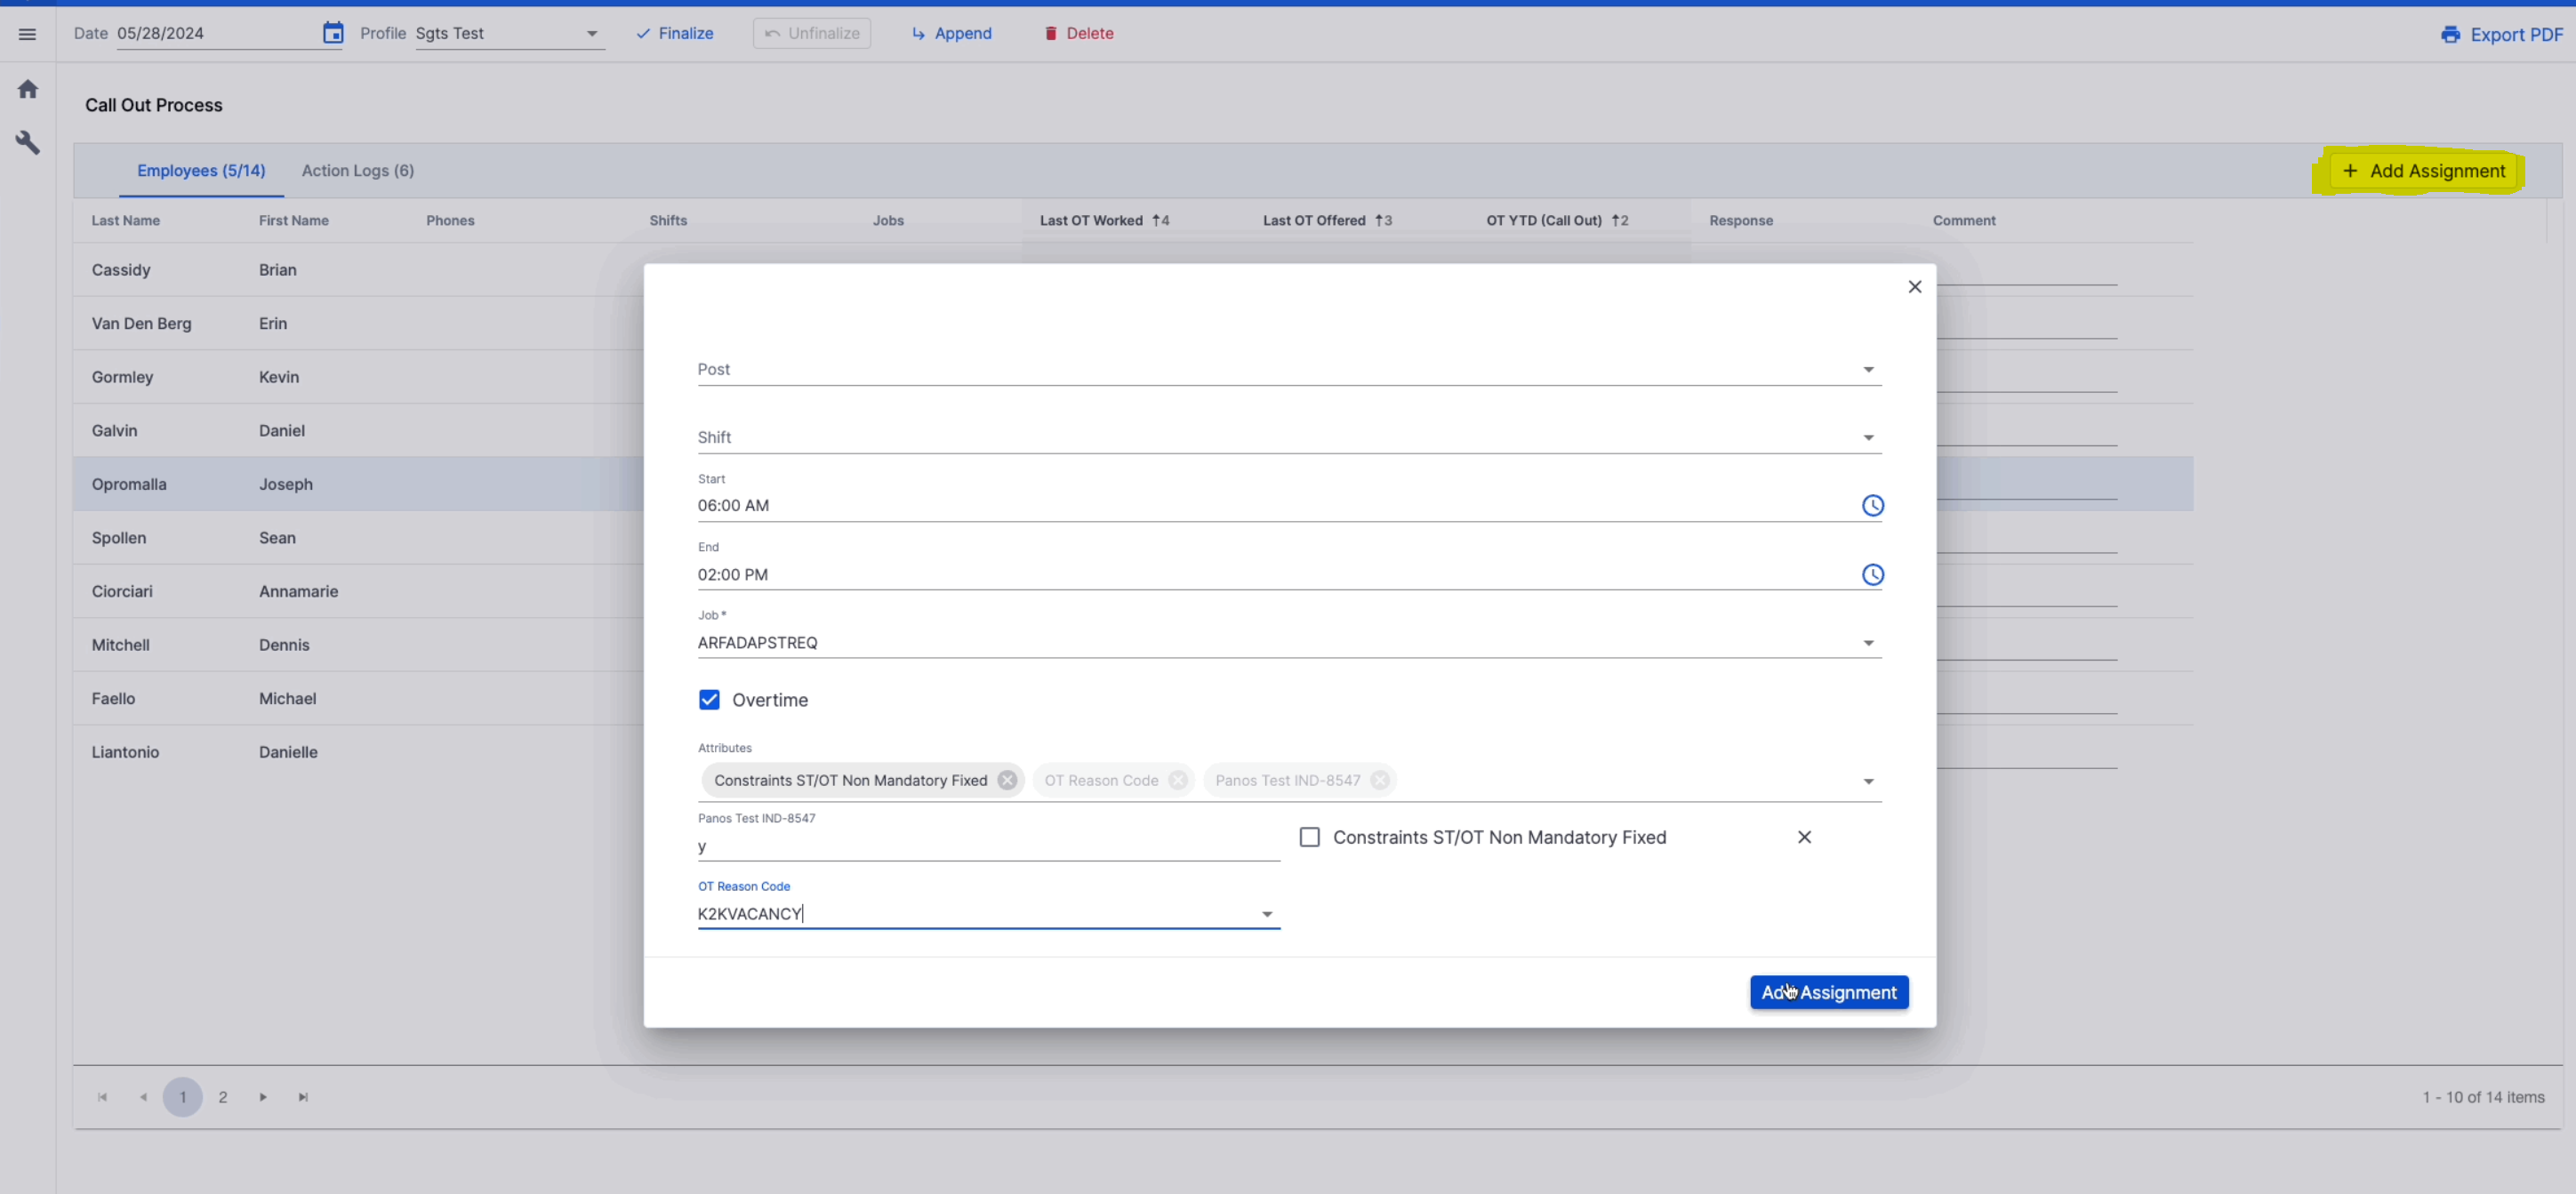Screen dimensions: 2576x1194
Task: Expand the Attributes dropdown arrow
Action: point(1868,781)
